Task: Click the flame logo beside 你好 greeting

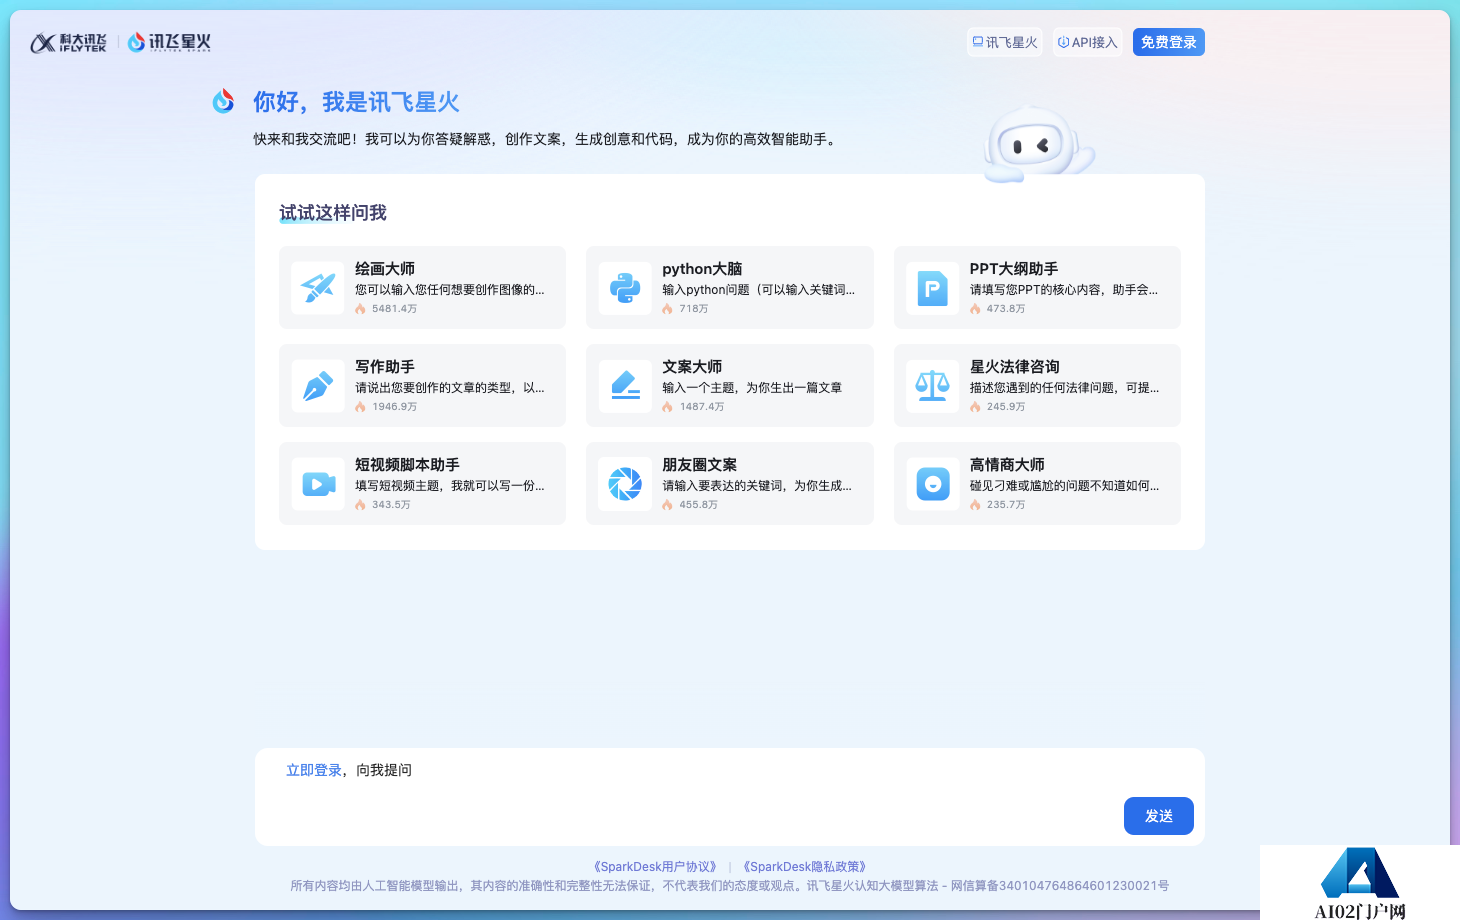Action: [223, 101]
